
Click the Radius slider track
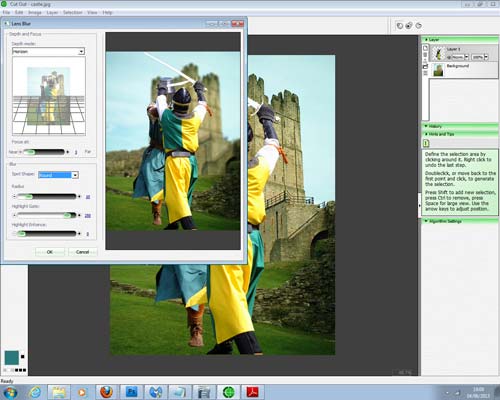pos(47,197)
